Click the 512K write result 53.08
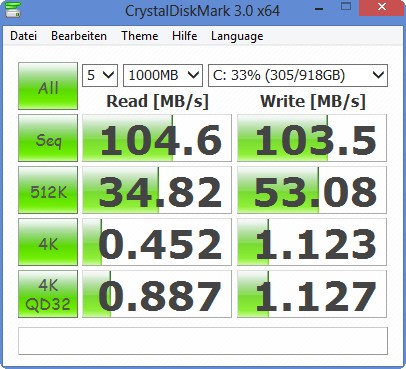 point(312,190)
